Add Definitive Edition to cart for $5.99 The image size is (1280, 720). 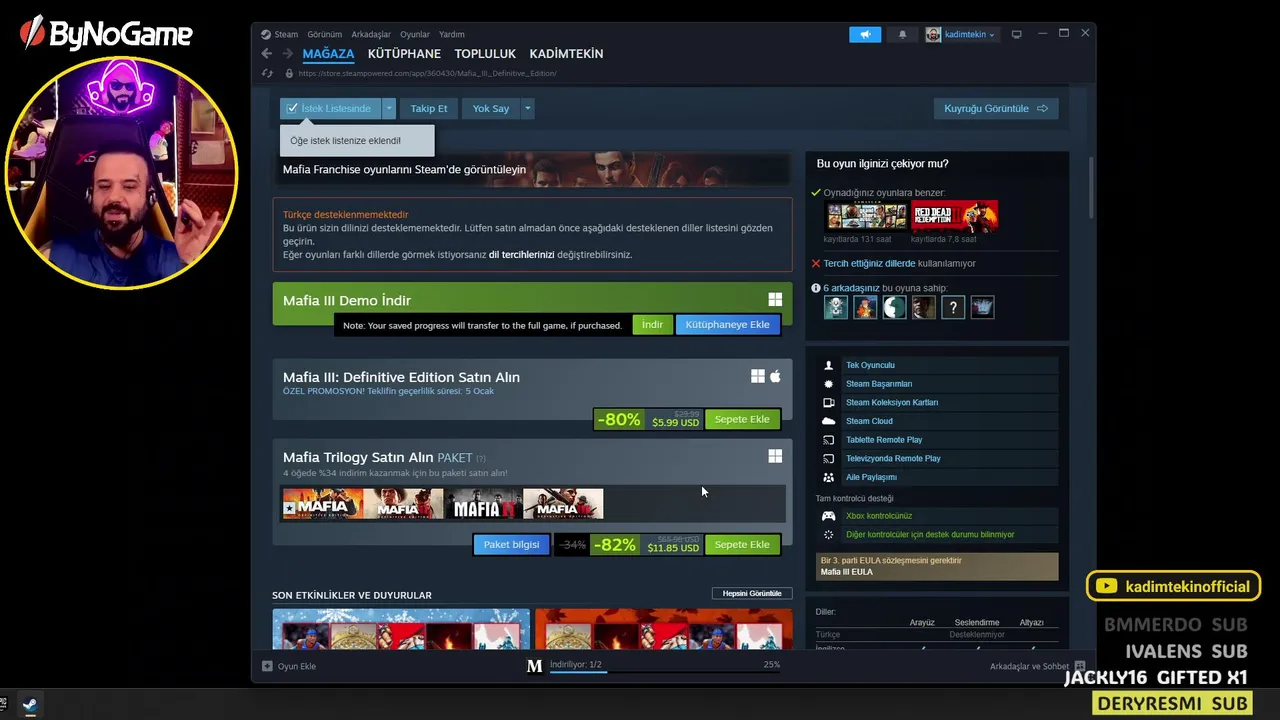click(x=742, y=419)
